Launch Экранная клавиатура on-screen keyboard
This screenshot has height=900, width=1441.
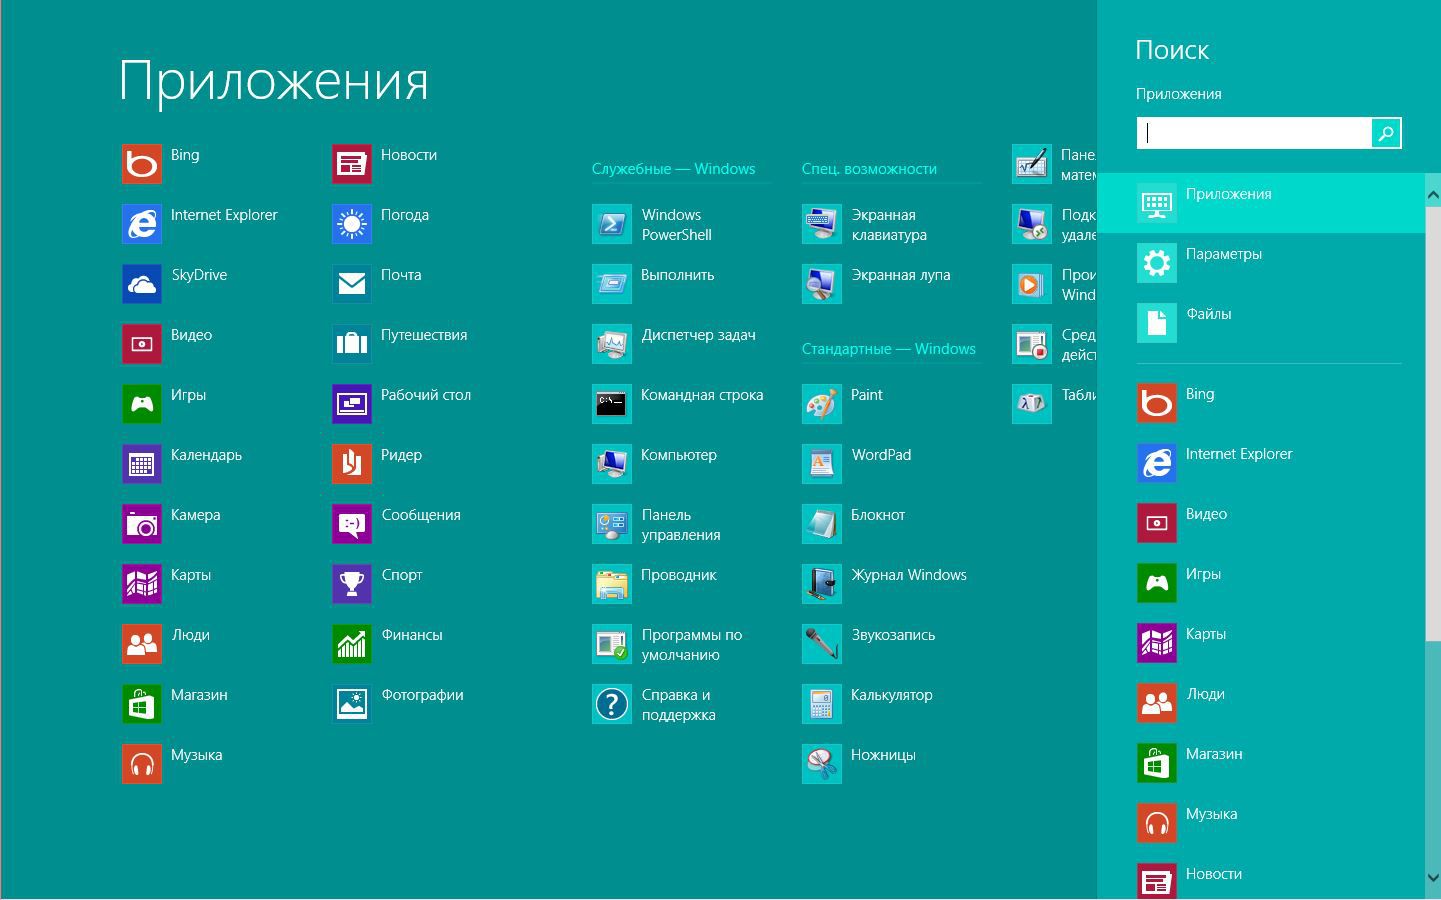[864, 224]
